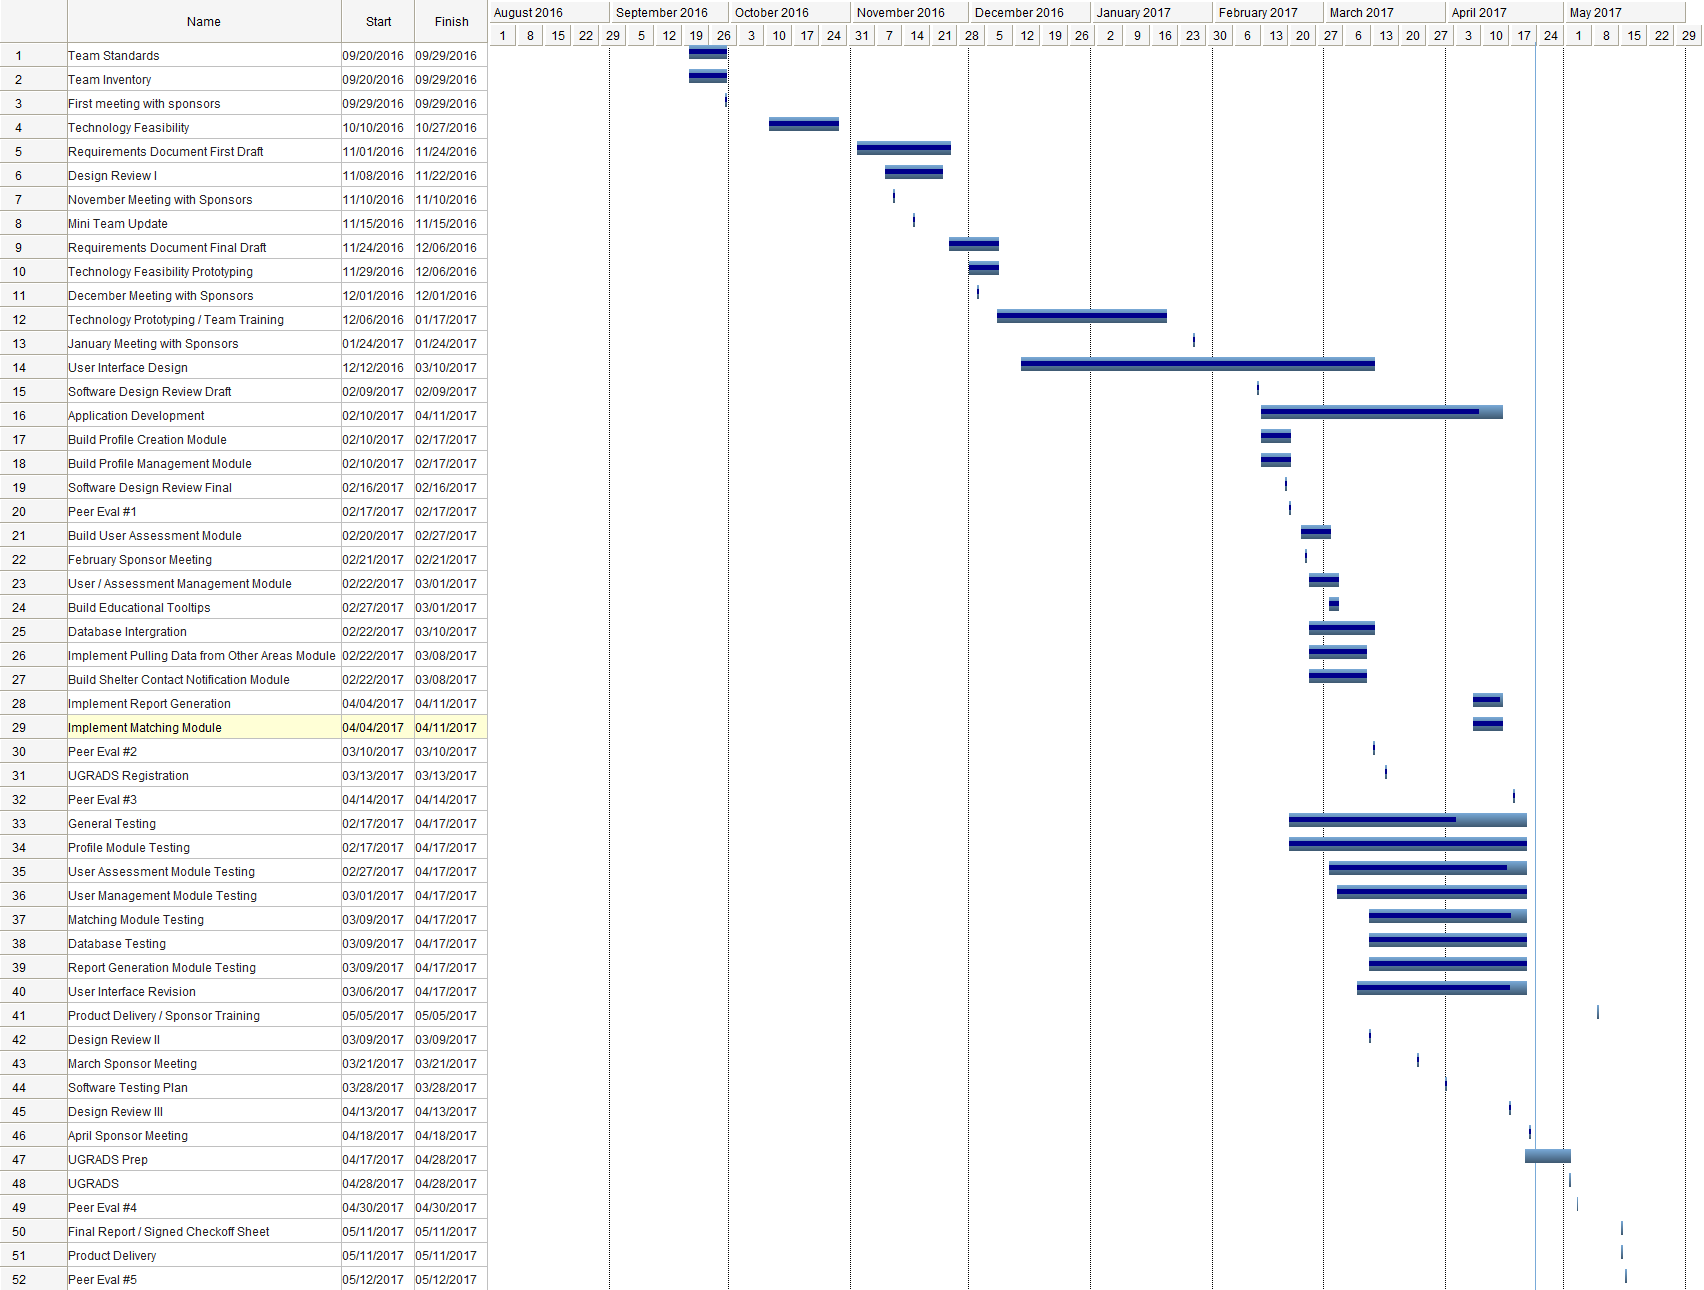Viewport: 1704px width, 1290px height.
Task: Click the March 2017 timeline header
Action: tap(1384, 12)
